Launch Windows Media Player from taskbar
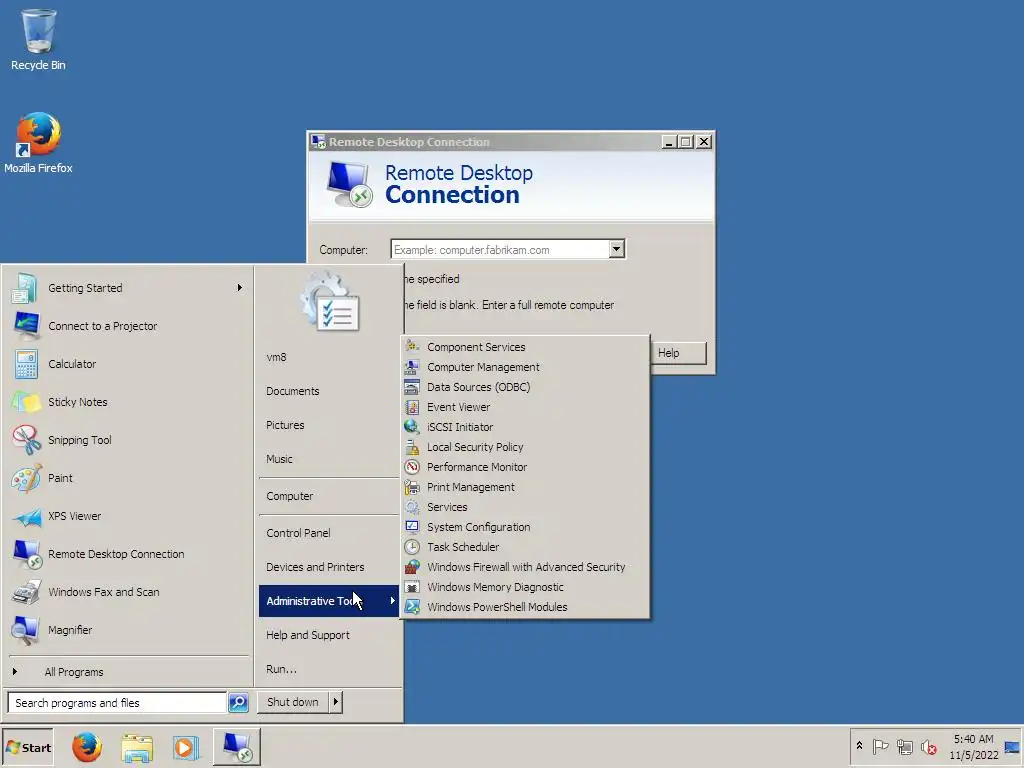Viewport: 1024px width, 768px height. [x=185, y=747]
